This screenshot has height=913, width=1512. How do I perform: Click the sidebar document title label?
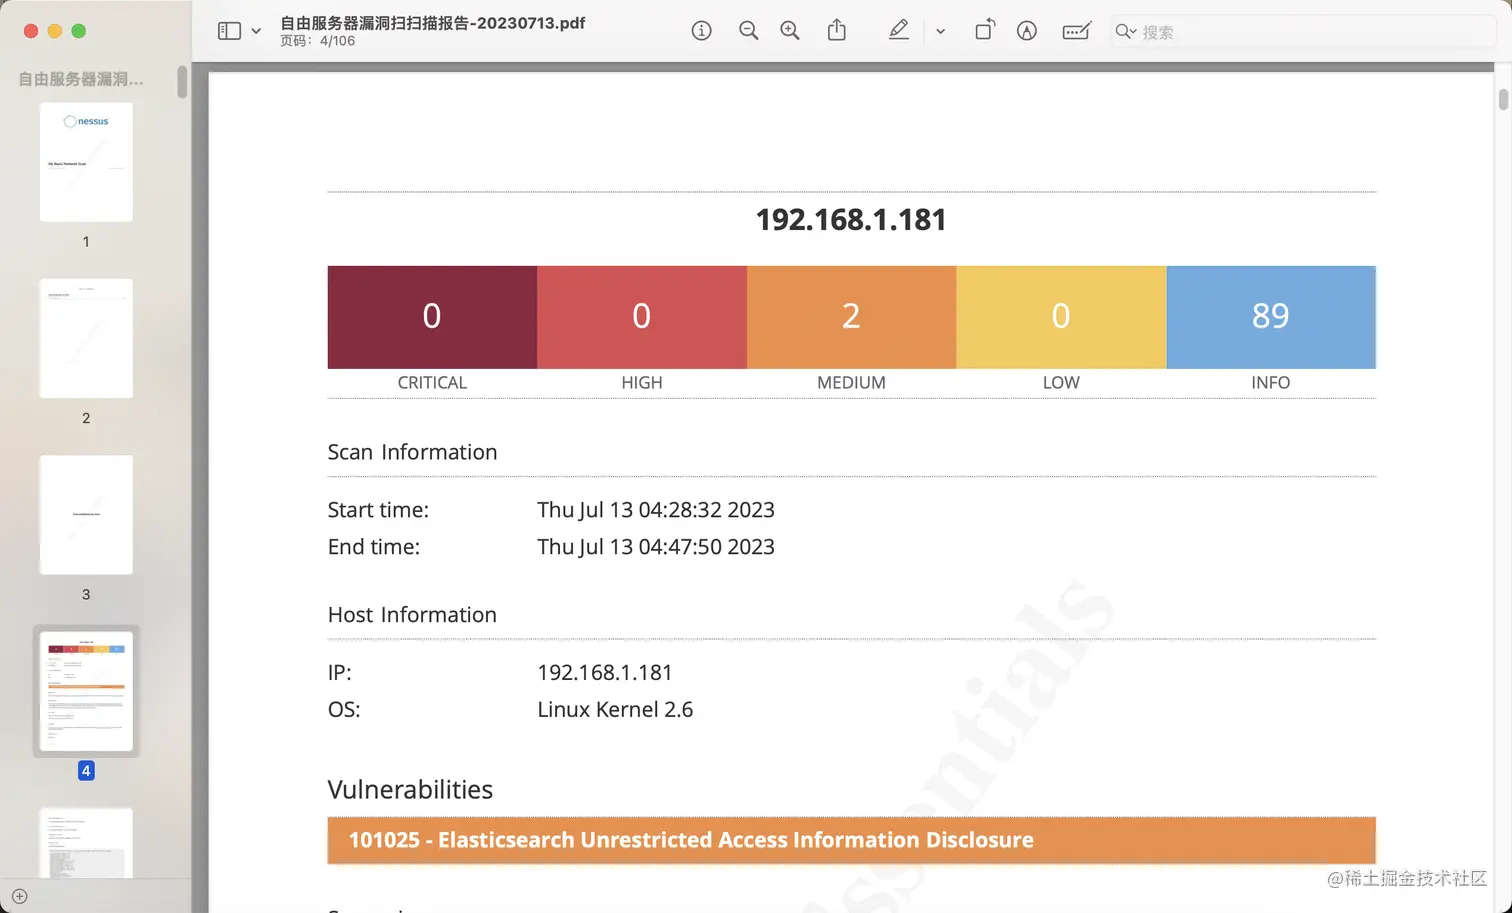tap(81, 79)
